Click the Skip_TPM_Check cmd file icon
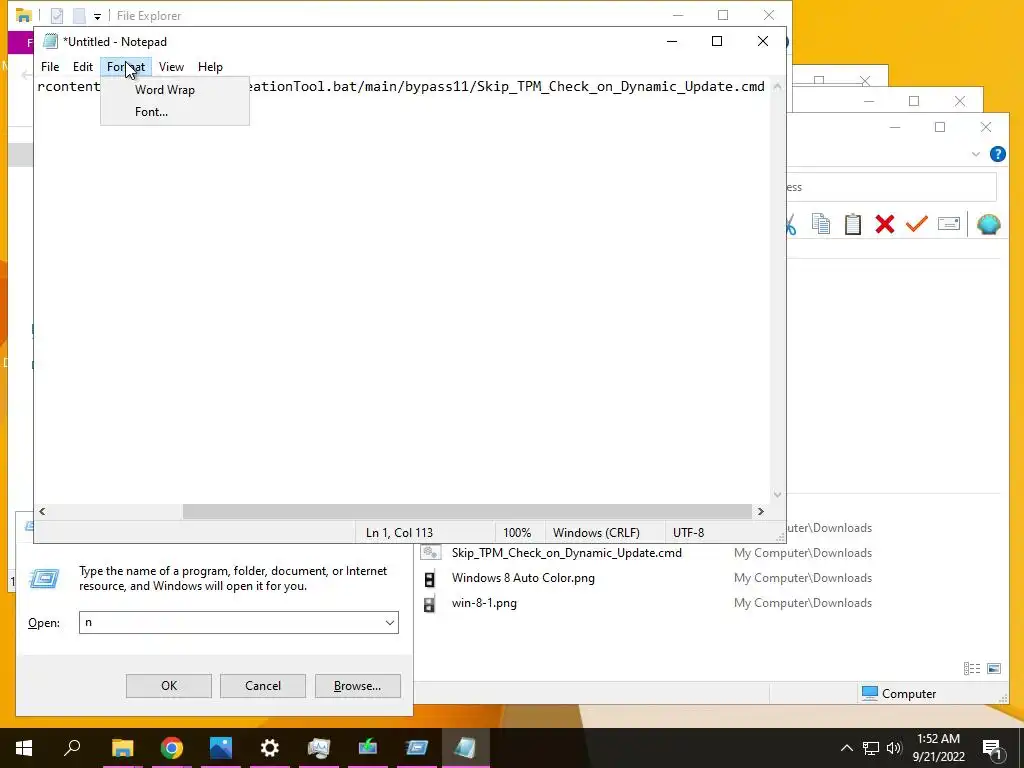Image resolution: width=1024 pixels, height=768 pixels. click(x=430, y=552)
